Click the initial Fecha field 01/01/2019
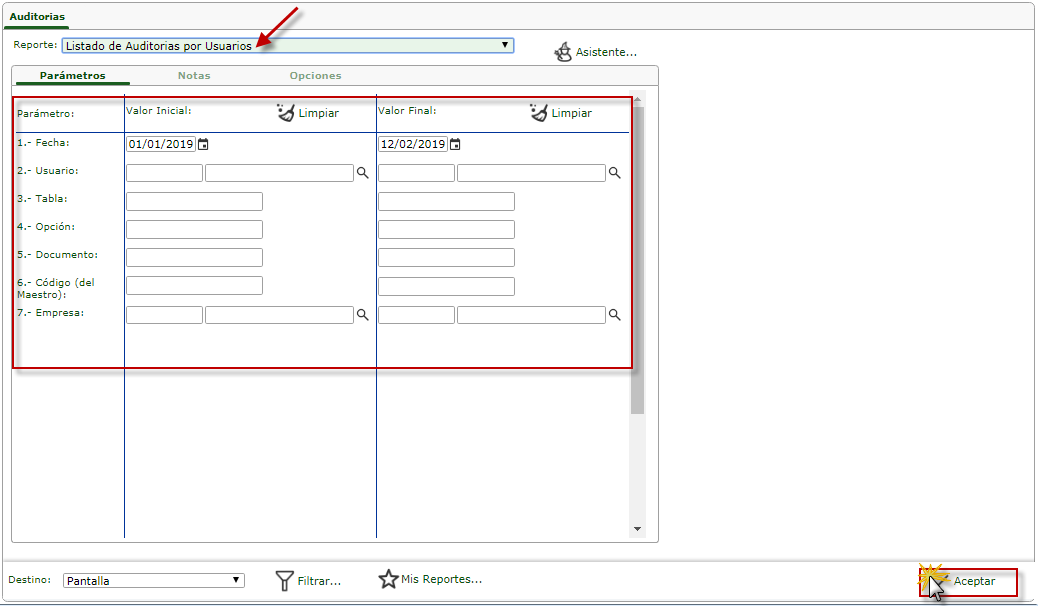This screenshot has width=1038, height=606. (x=161, y=144)
